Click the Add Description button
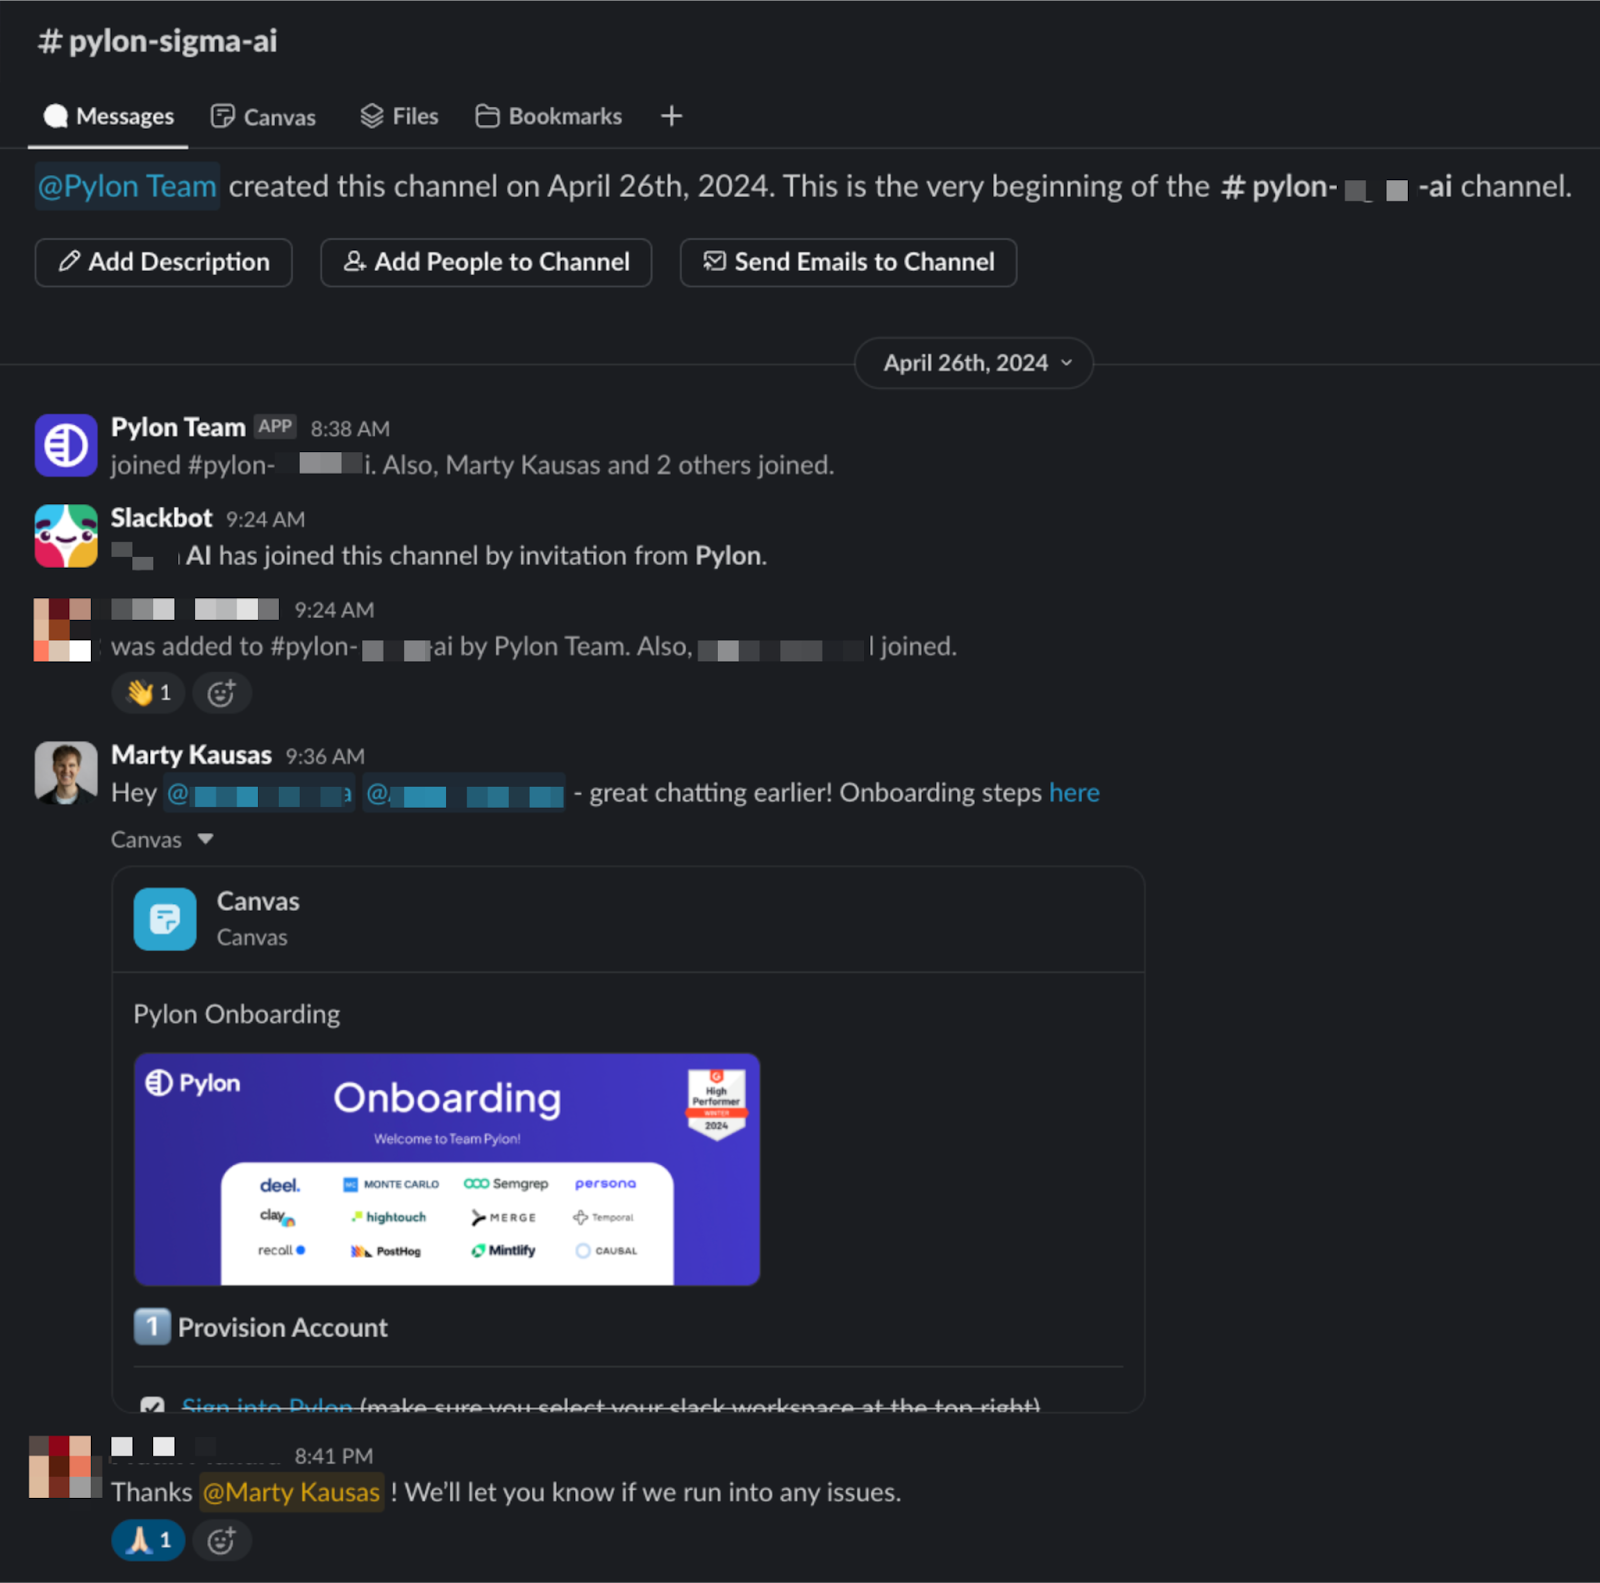 tap(164, 262)
